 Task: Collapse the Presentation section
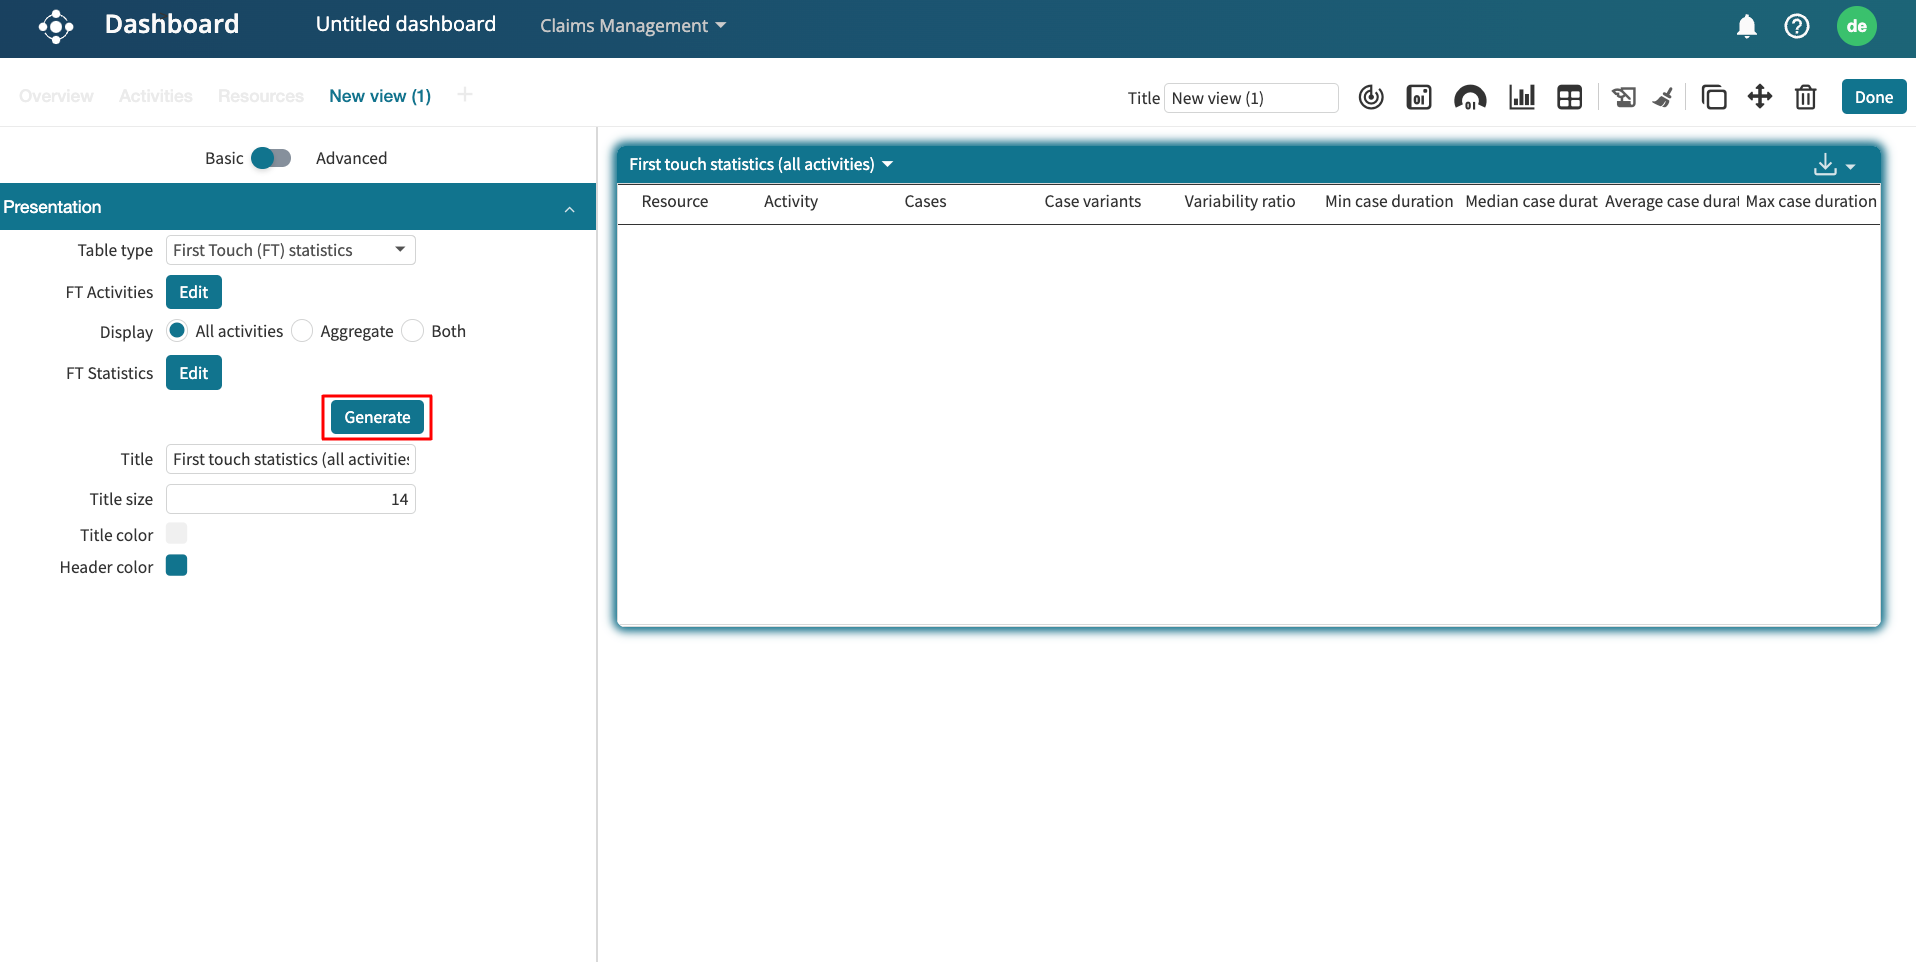569,208
